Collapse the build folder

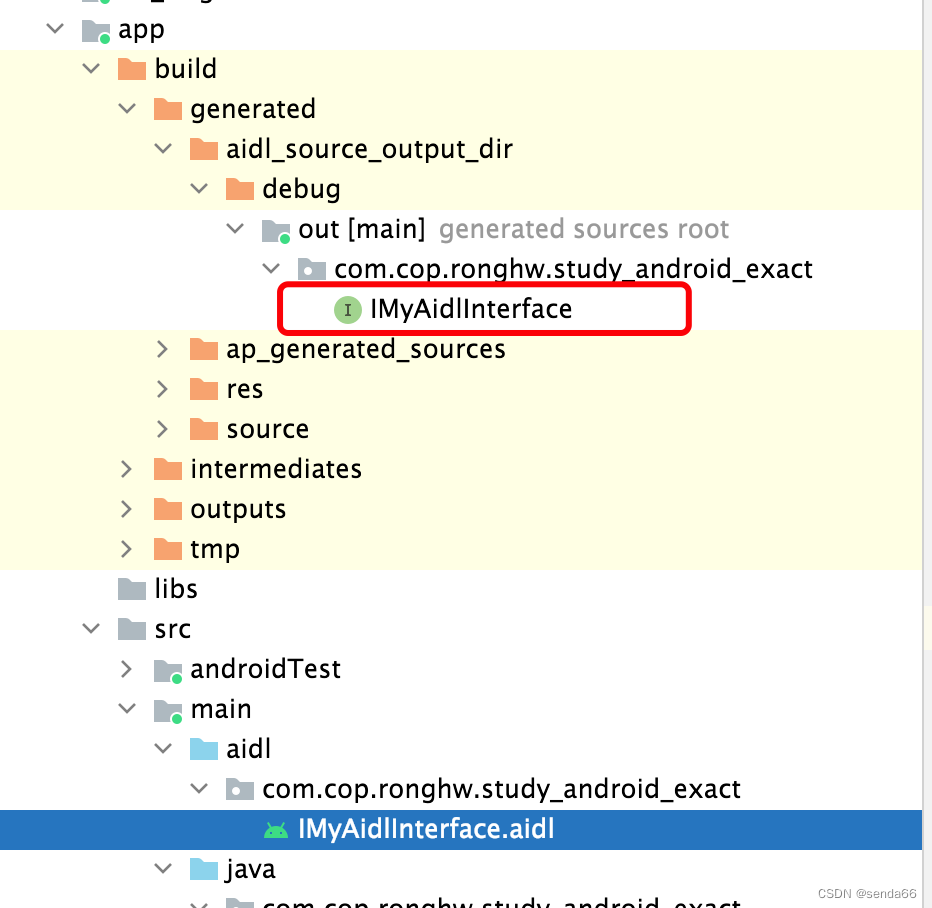[x=91, y=69]
